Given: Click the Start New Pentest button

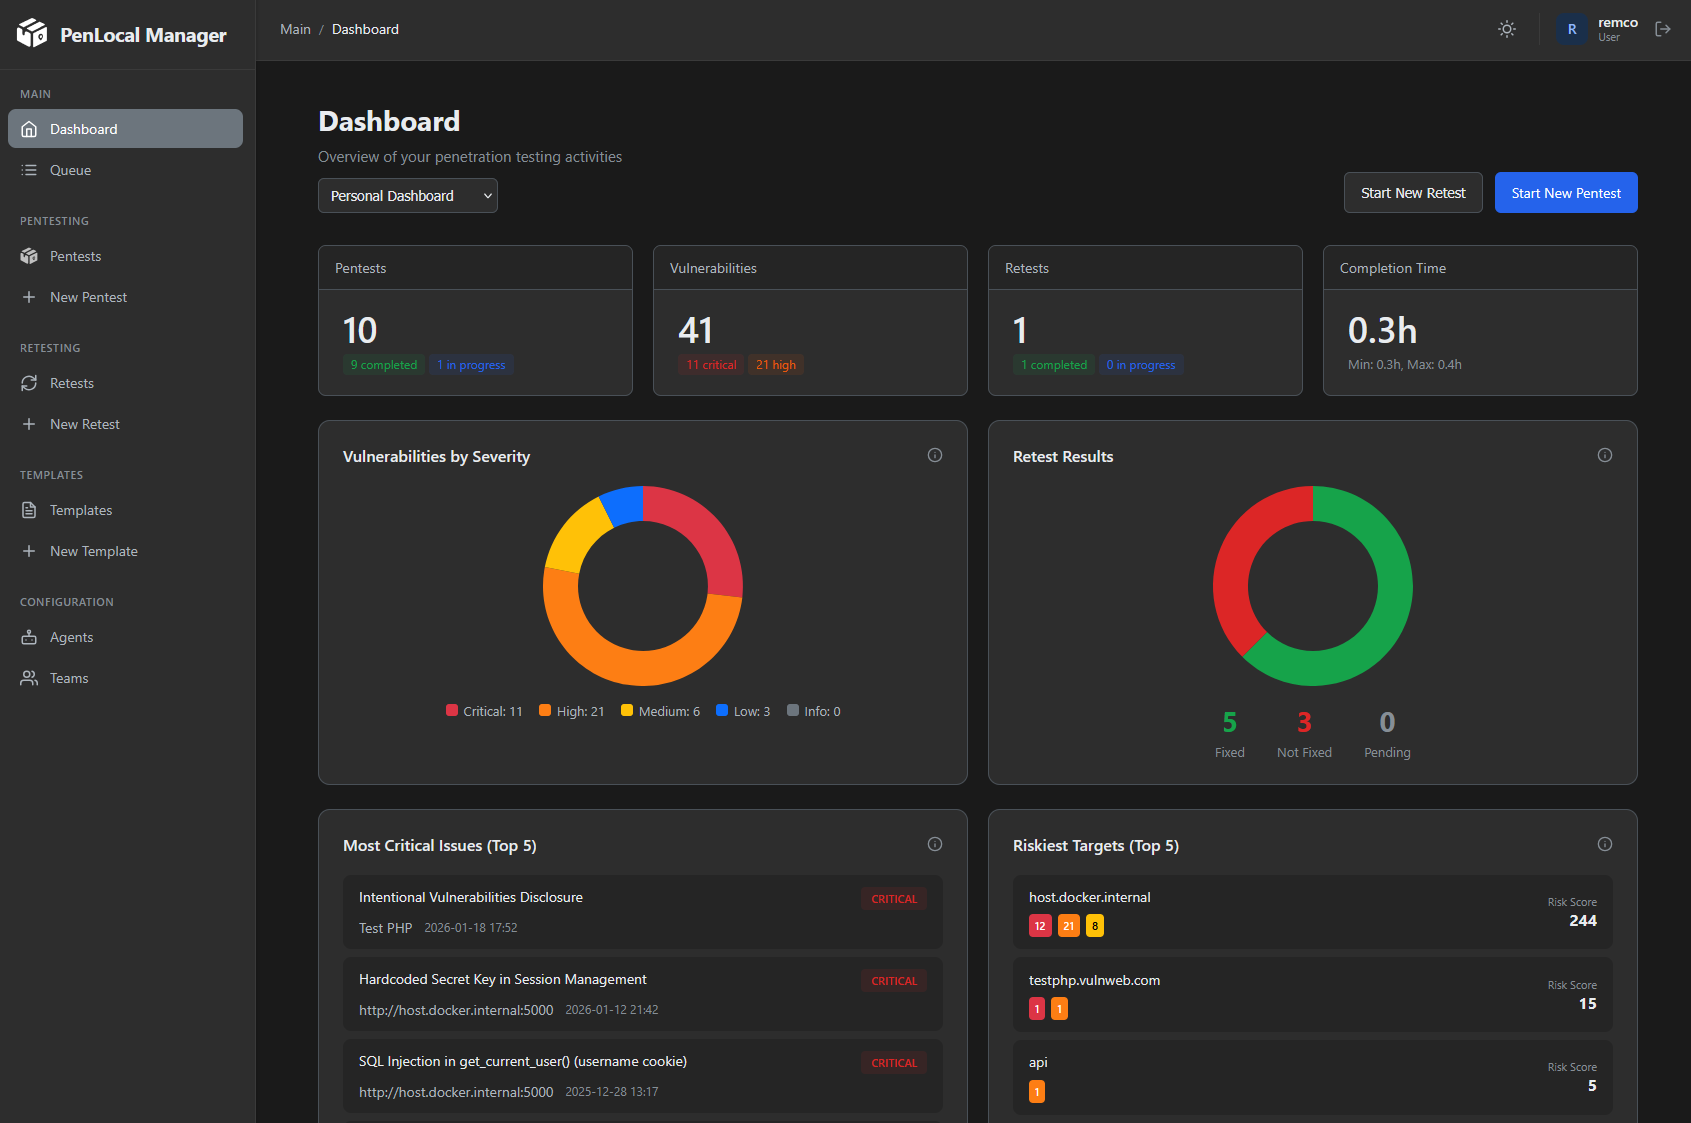Looking at the screenshot, I should click(1565, 192).
